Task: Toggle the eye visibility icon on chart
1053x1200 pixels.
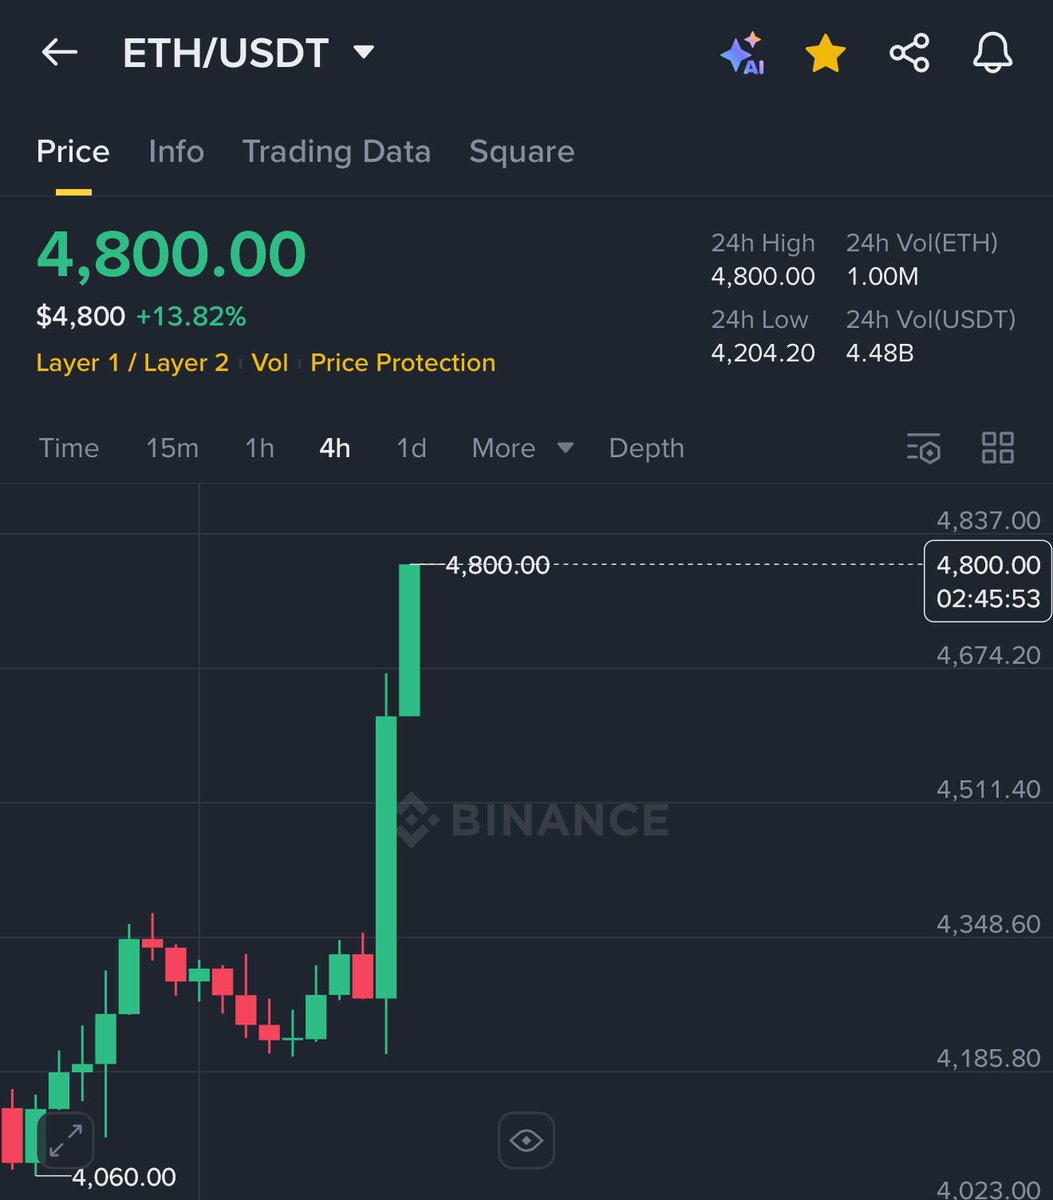Action: [526, 1140]
